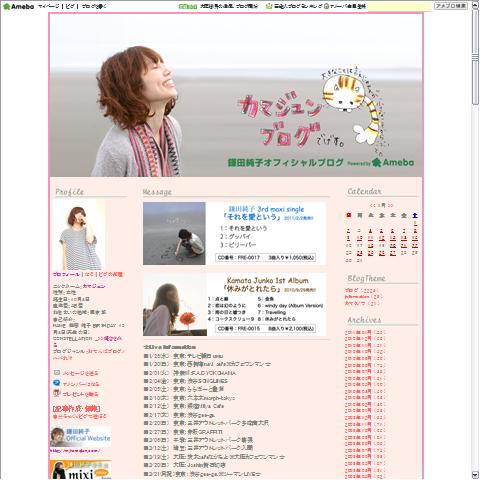This screenshot has width=480, height=480.
Task: Click the page scrollbar down arrow
Action: pyautogui.click(x=475, y=475)
